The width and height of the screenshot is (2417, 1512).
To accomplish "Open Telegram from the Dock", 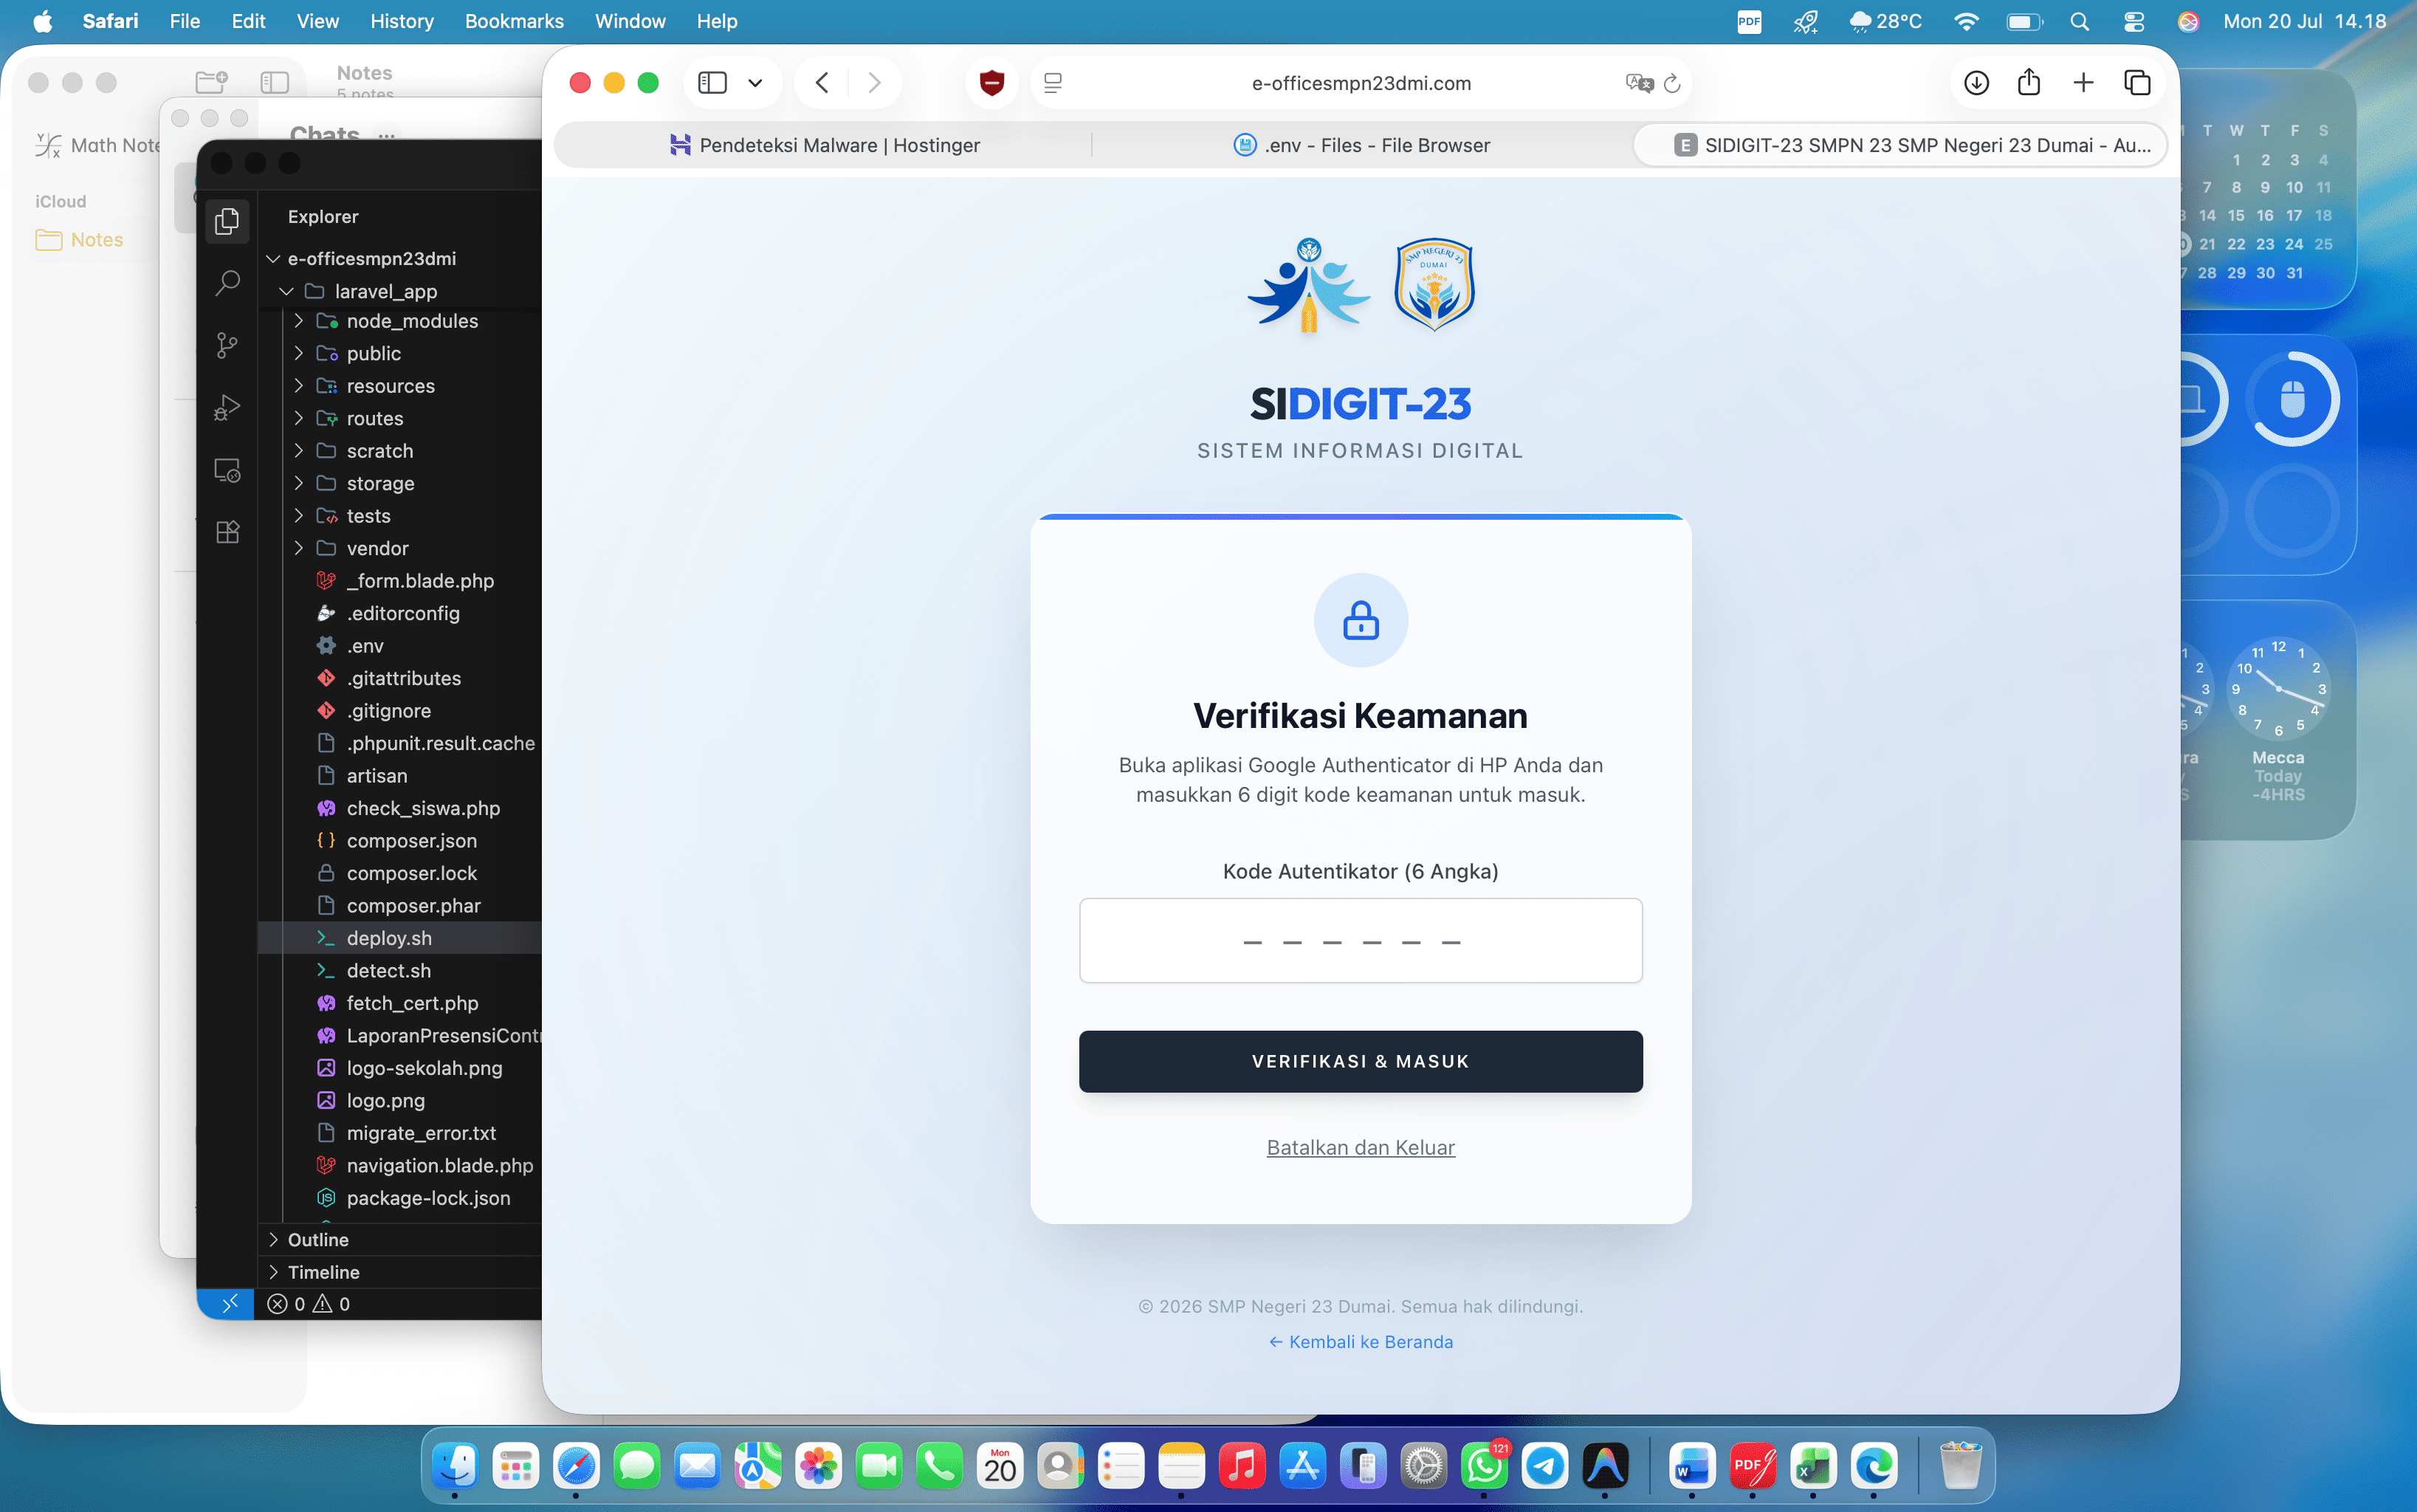I will tap(1545, 1466).
